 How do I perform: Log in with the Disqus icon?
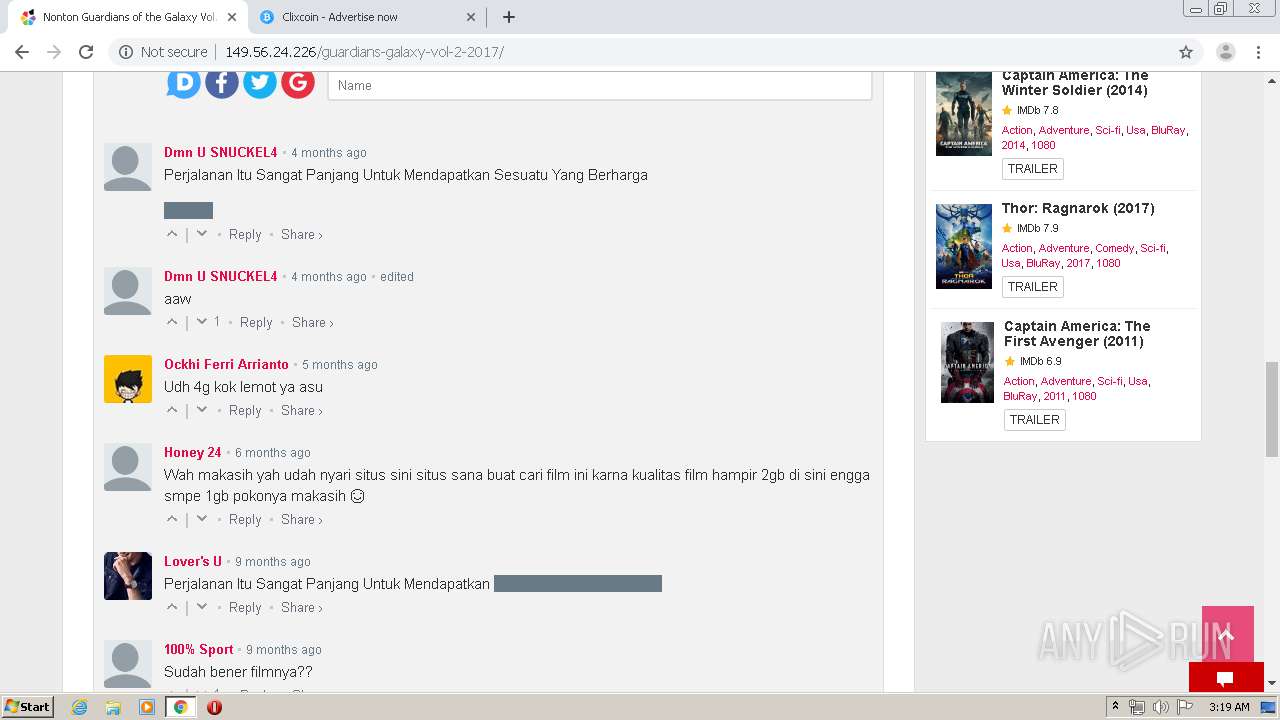click(x=184, y=82)
